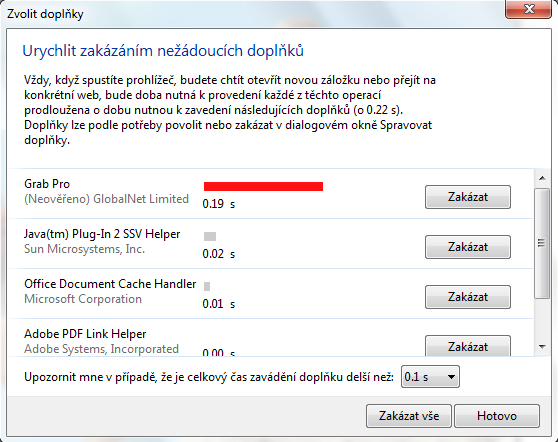The height and width of the screenshot is (442, 558).
Task: Close the Zvolit doplňky dialog
Action: [528, 9]
